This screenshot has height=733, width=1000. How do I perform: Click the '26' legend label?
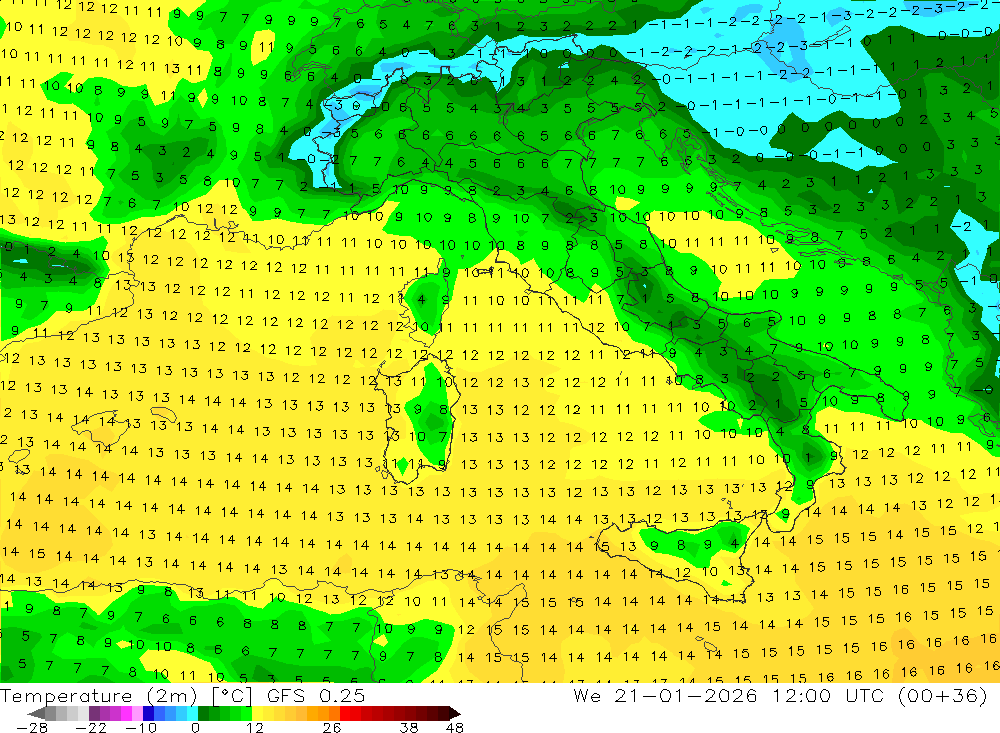tap(332, 728)
